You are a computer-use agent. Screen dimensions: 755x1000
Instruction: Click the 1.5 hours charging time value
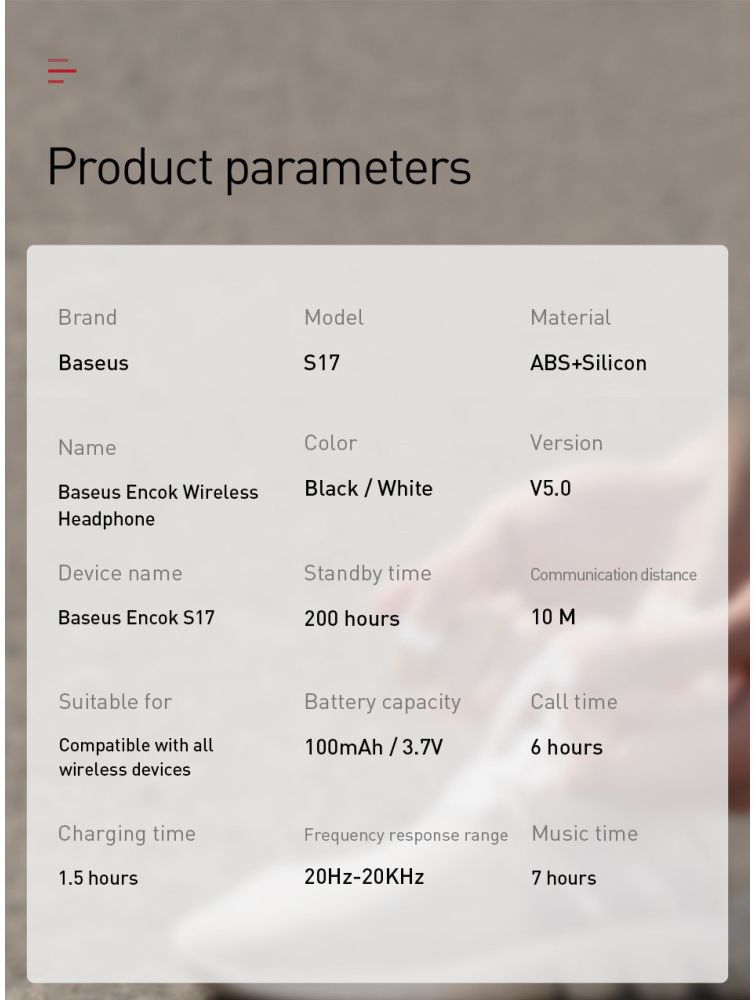(98, 878)
